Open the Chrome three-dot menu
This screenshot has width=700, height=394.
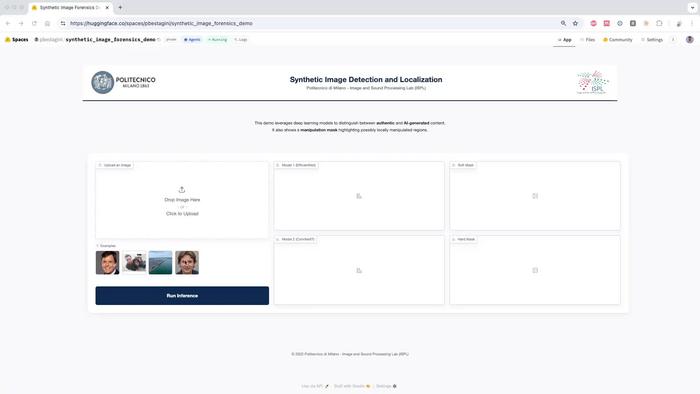coord(692,23)
